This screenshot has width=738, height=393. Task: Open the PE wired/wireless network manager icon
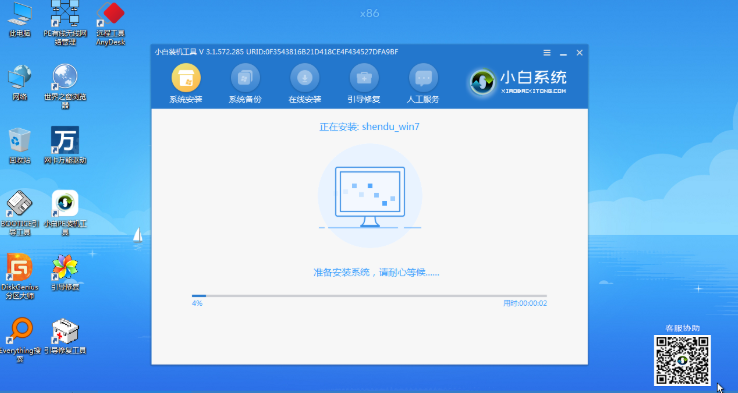tap(65, 23)
